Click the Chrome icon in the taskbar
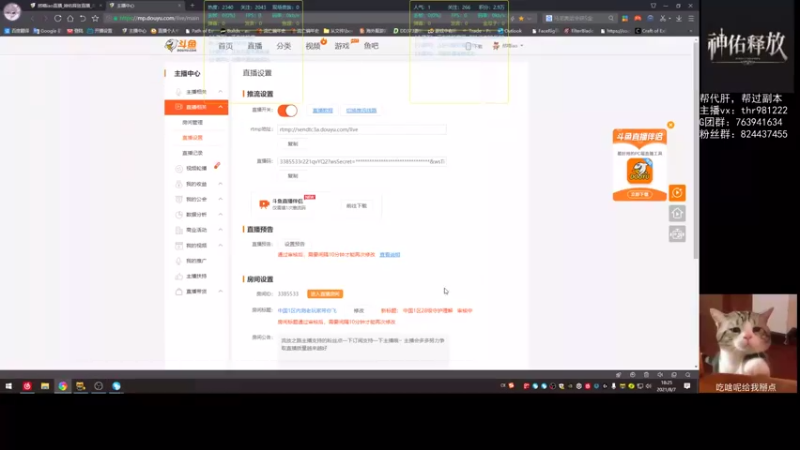 [x=63, y=386]
